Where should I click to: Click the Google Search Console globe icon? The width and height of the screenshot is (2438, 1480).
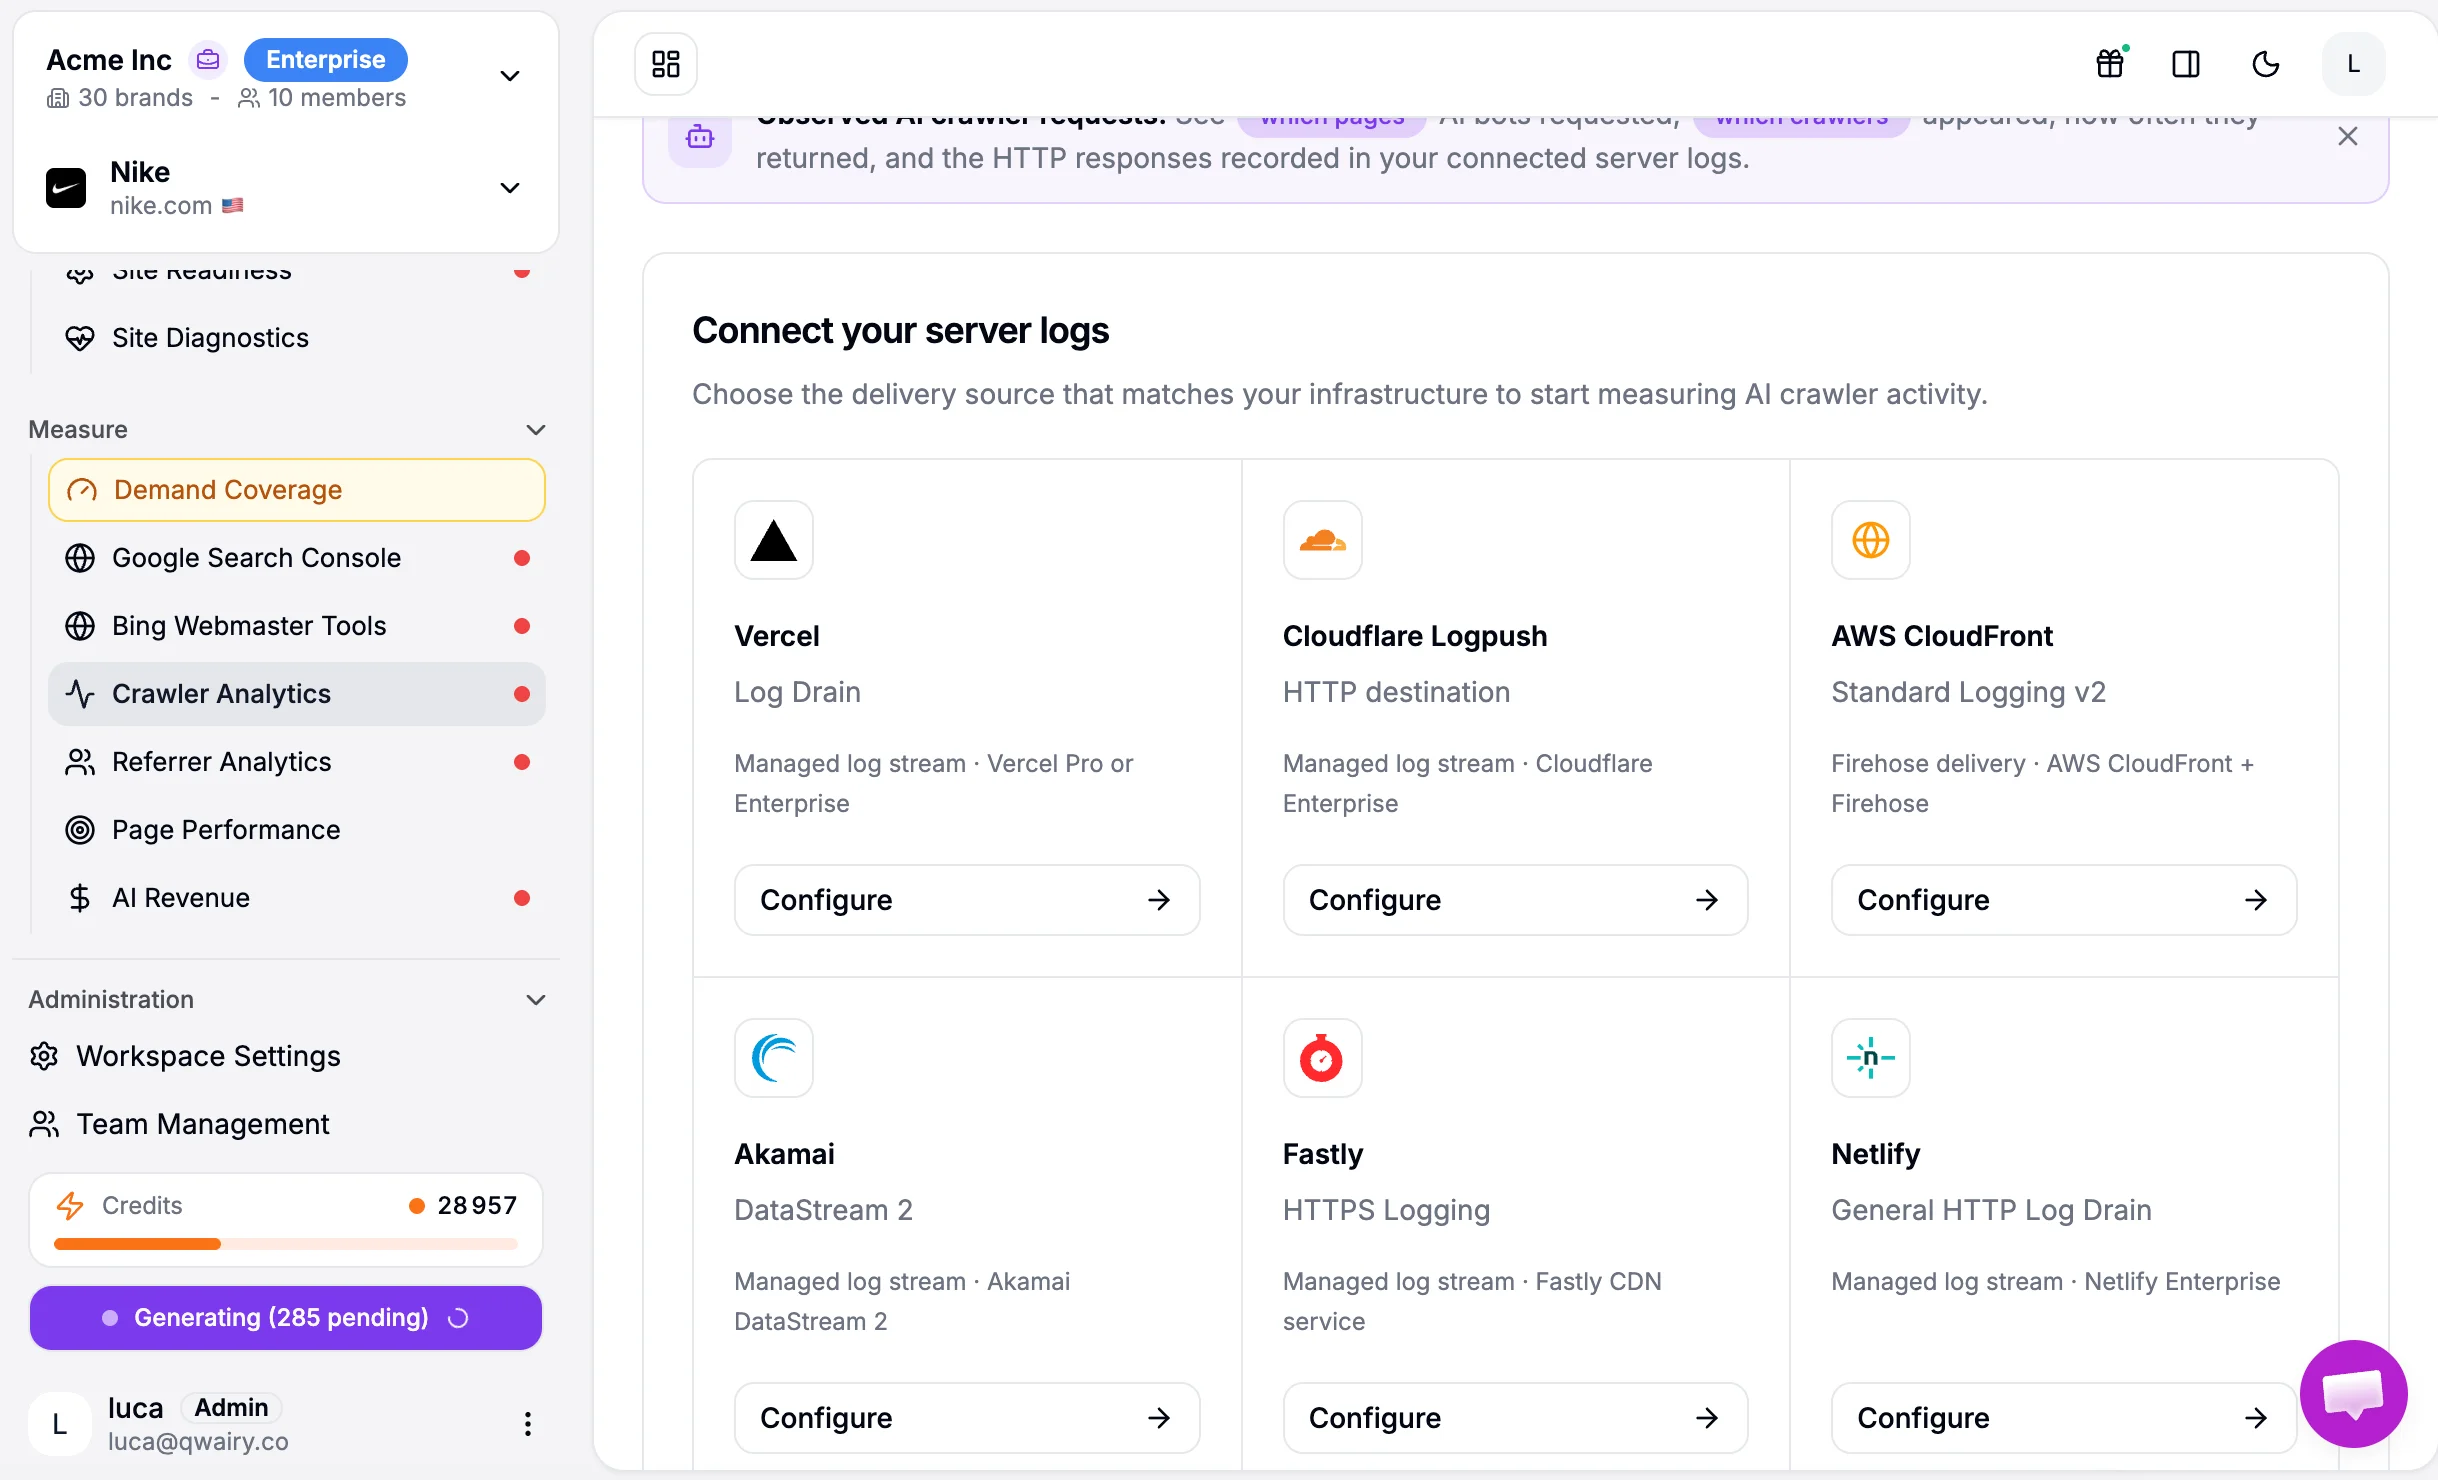[80, 558]
